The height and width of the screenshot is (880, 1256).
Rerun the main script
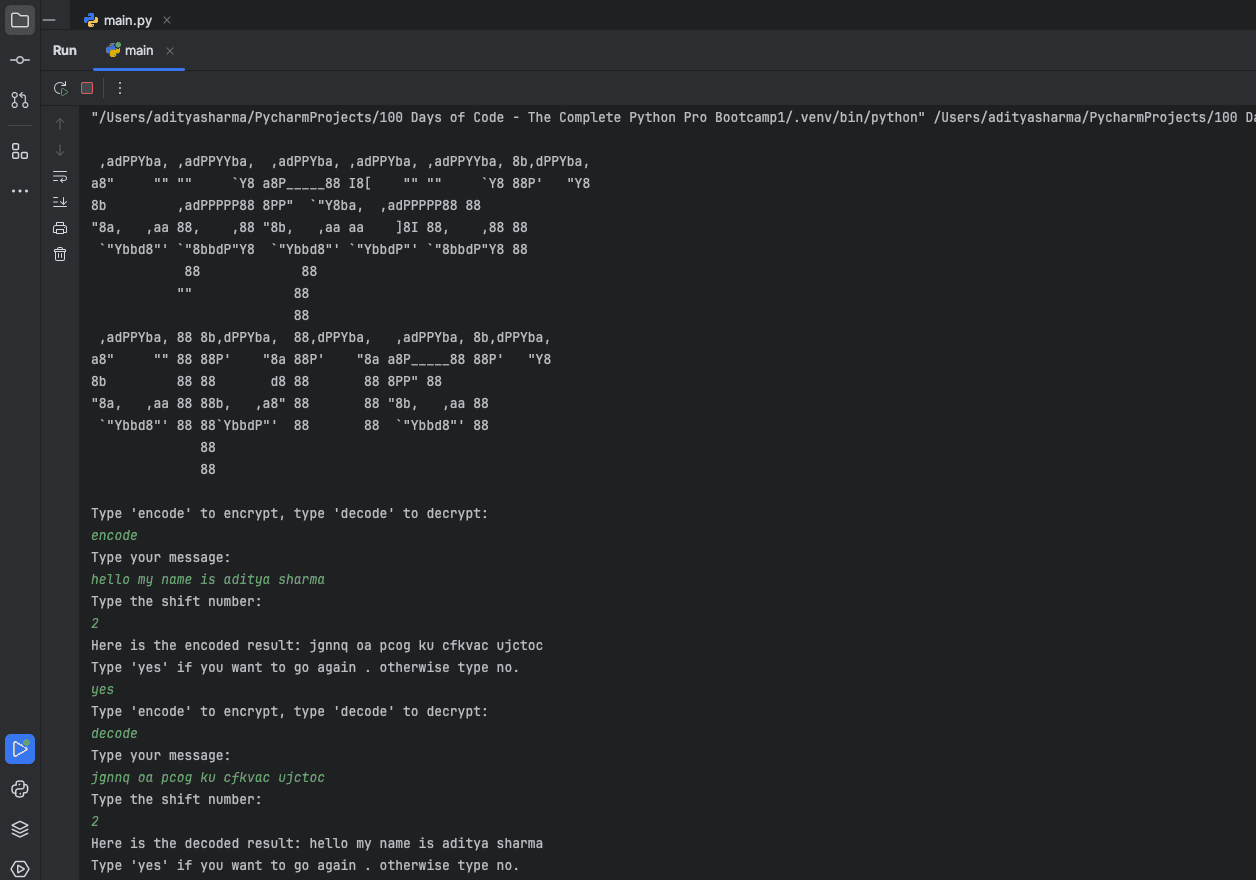[x=60, y=88]
